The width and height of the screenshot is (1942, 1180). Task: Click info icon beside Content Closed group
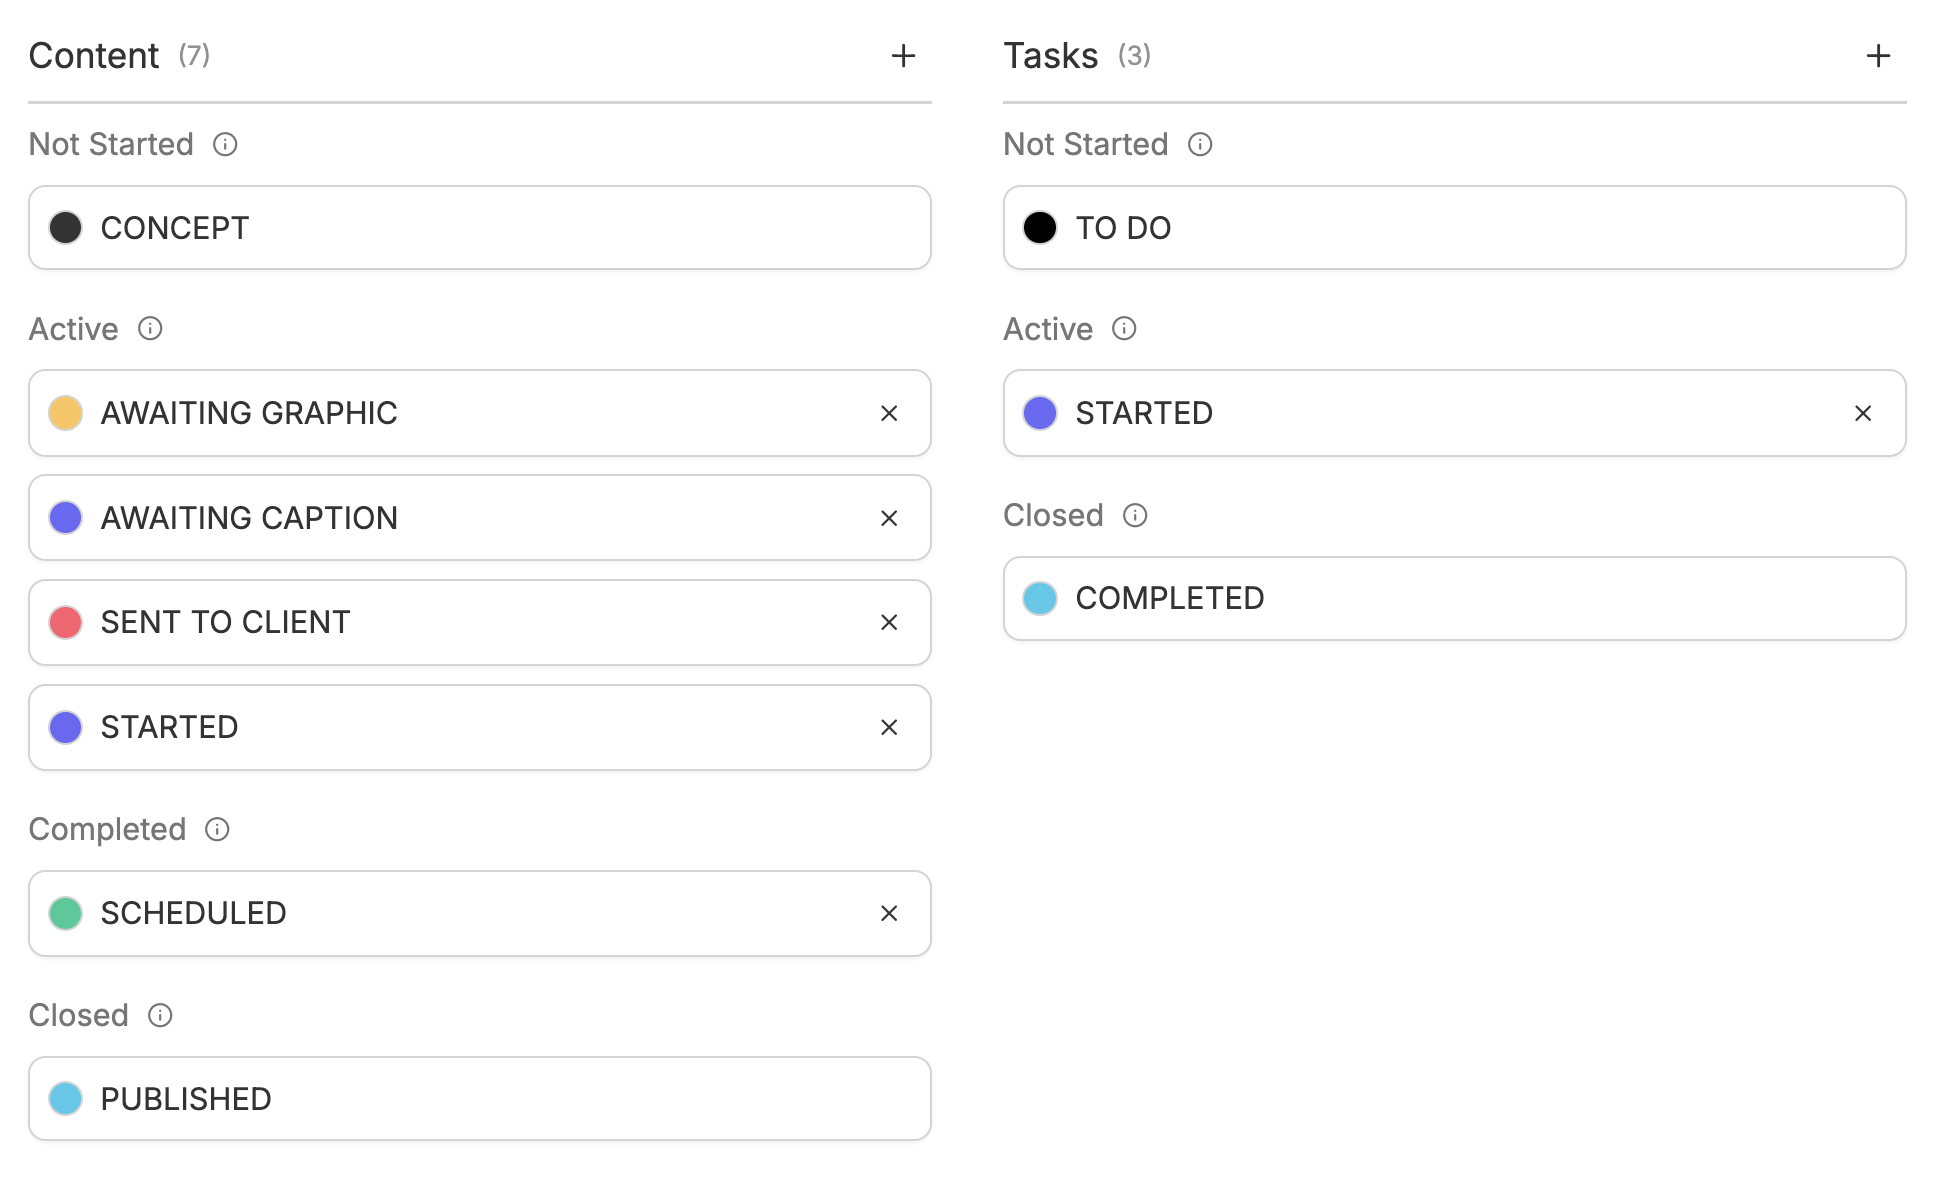tap(160, 1016)
